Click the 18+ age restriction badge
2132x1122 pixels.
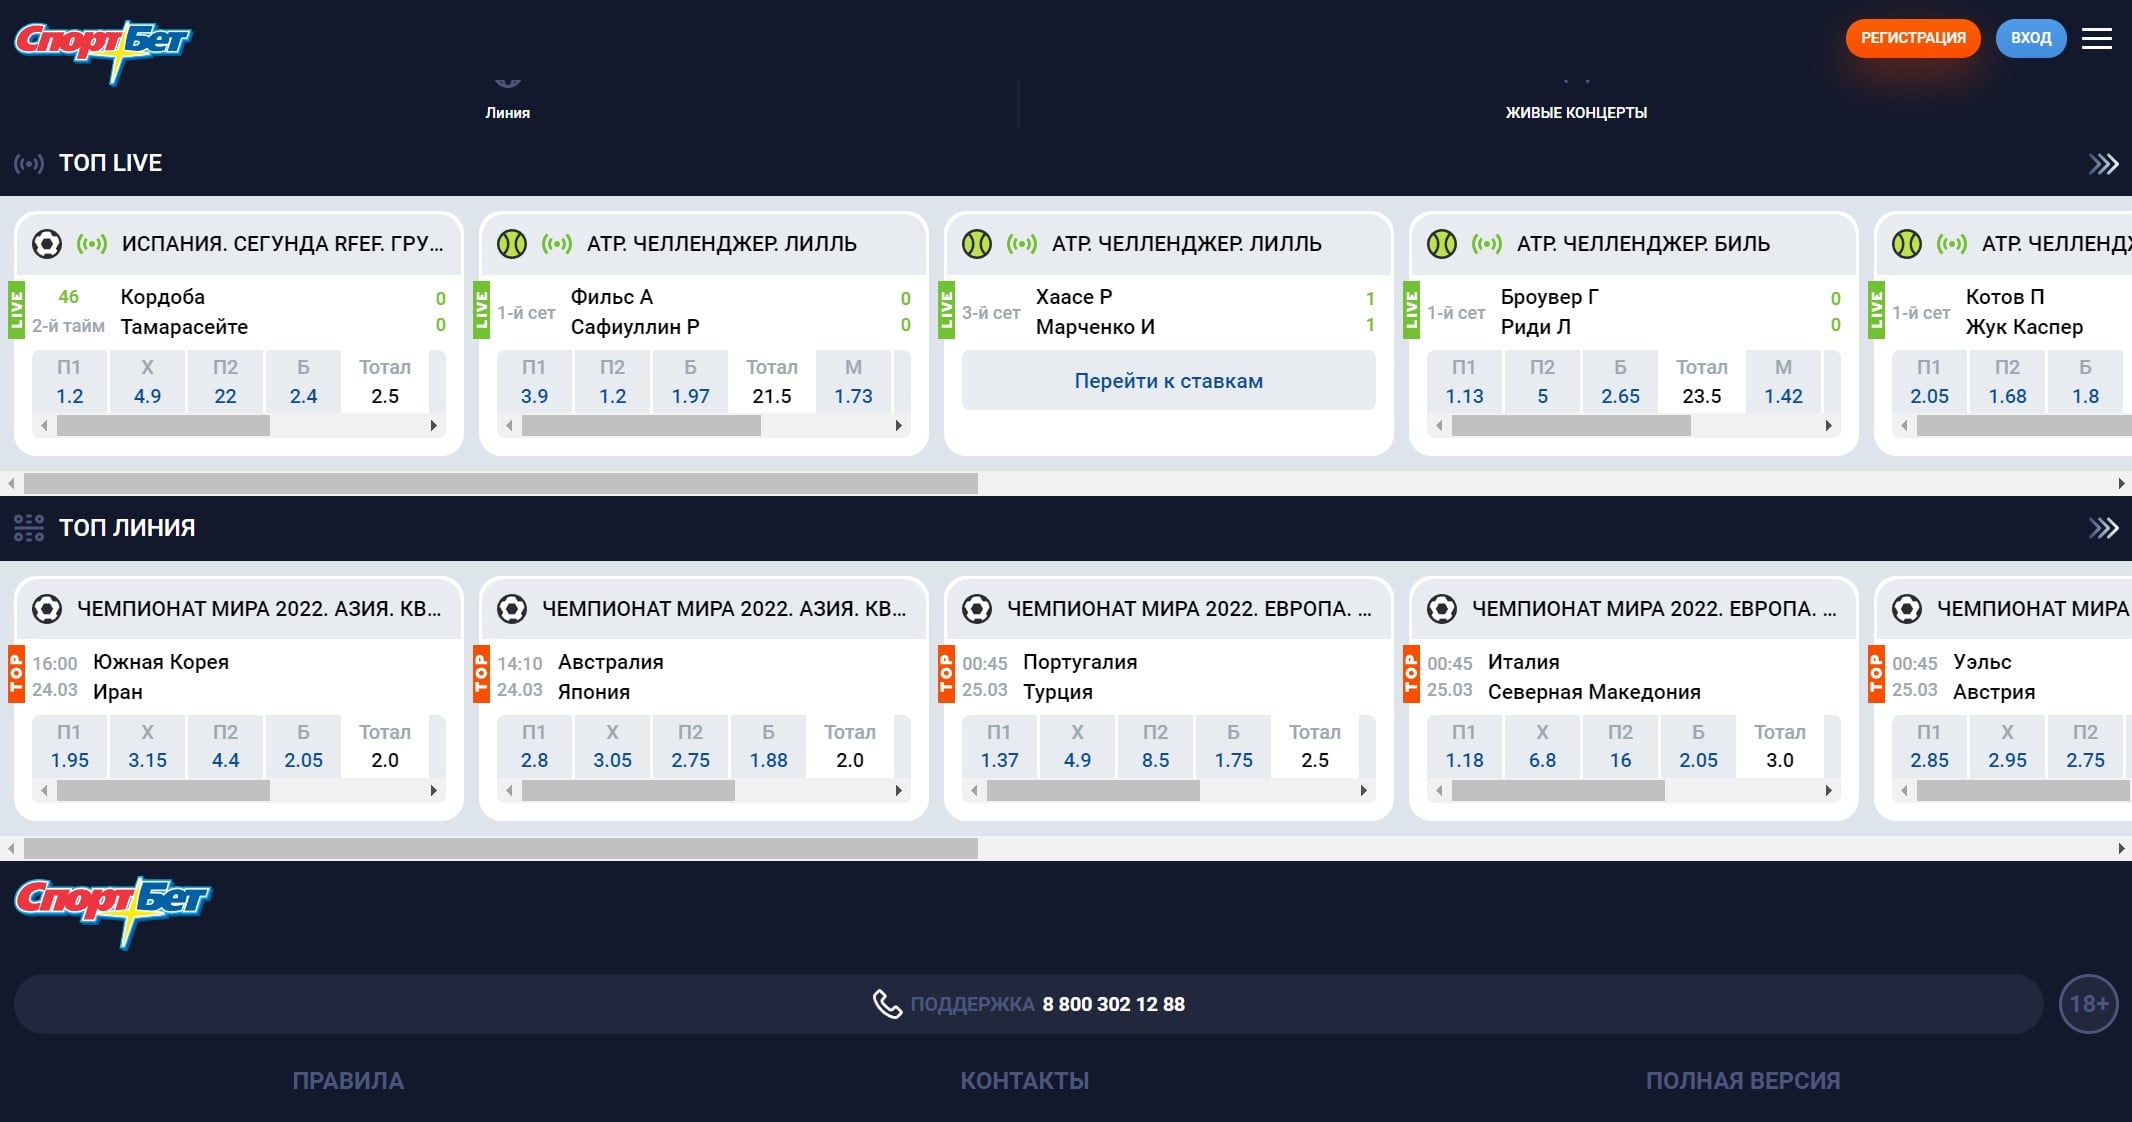pyautogui.click(x=2088, y=1004)
